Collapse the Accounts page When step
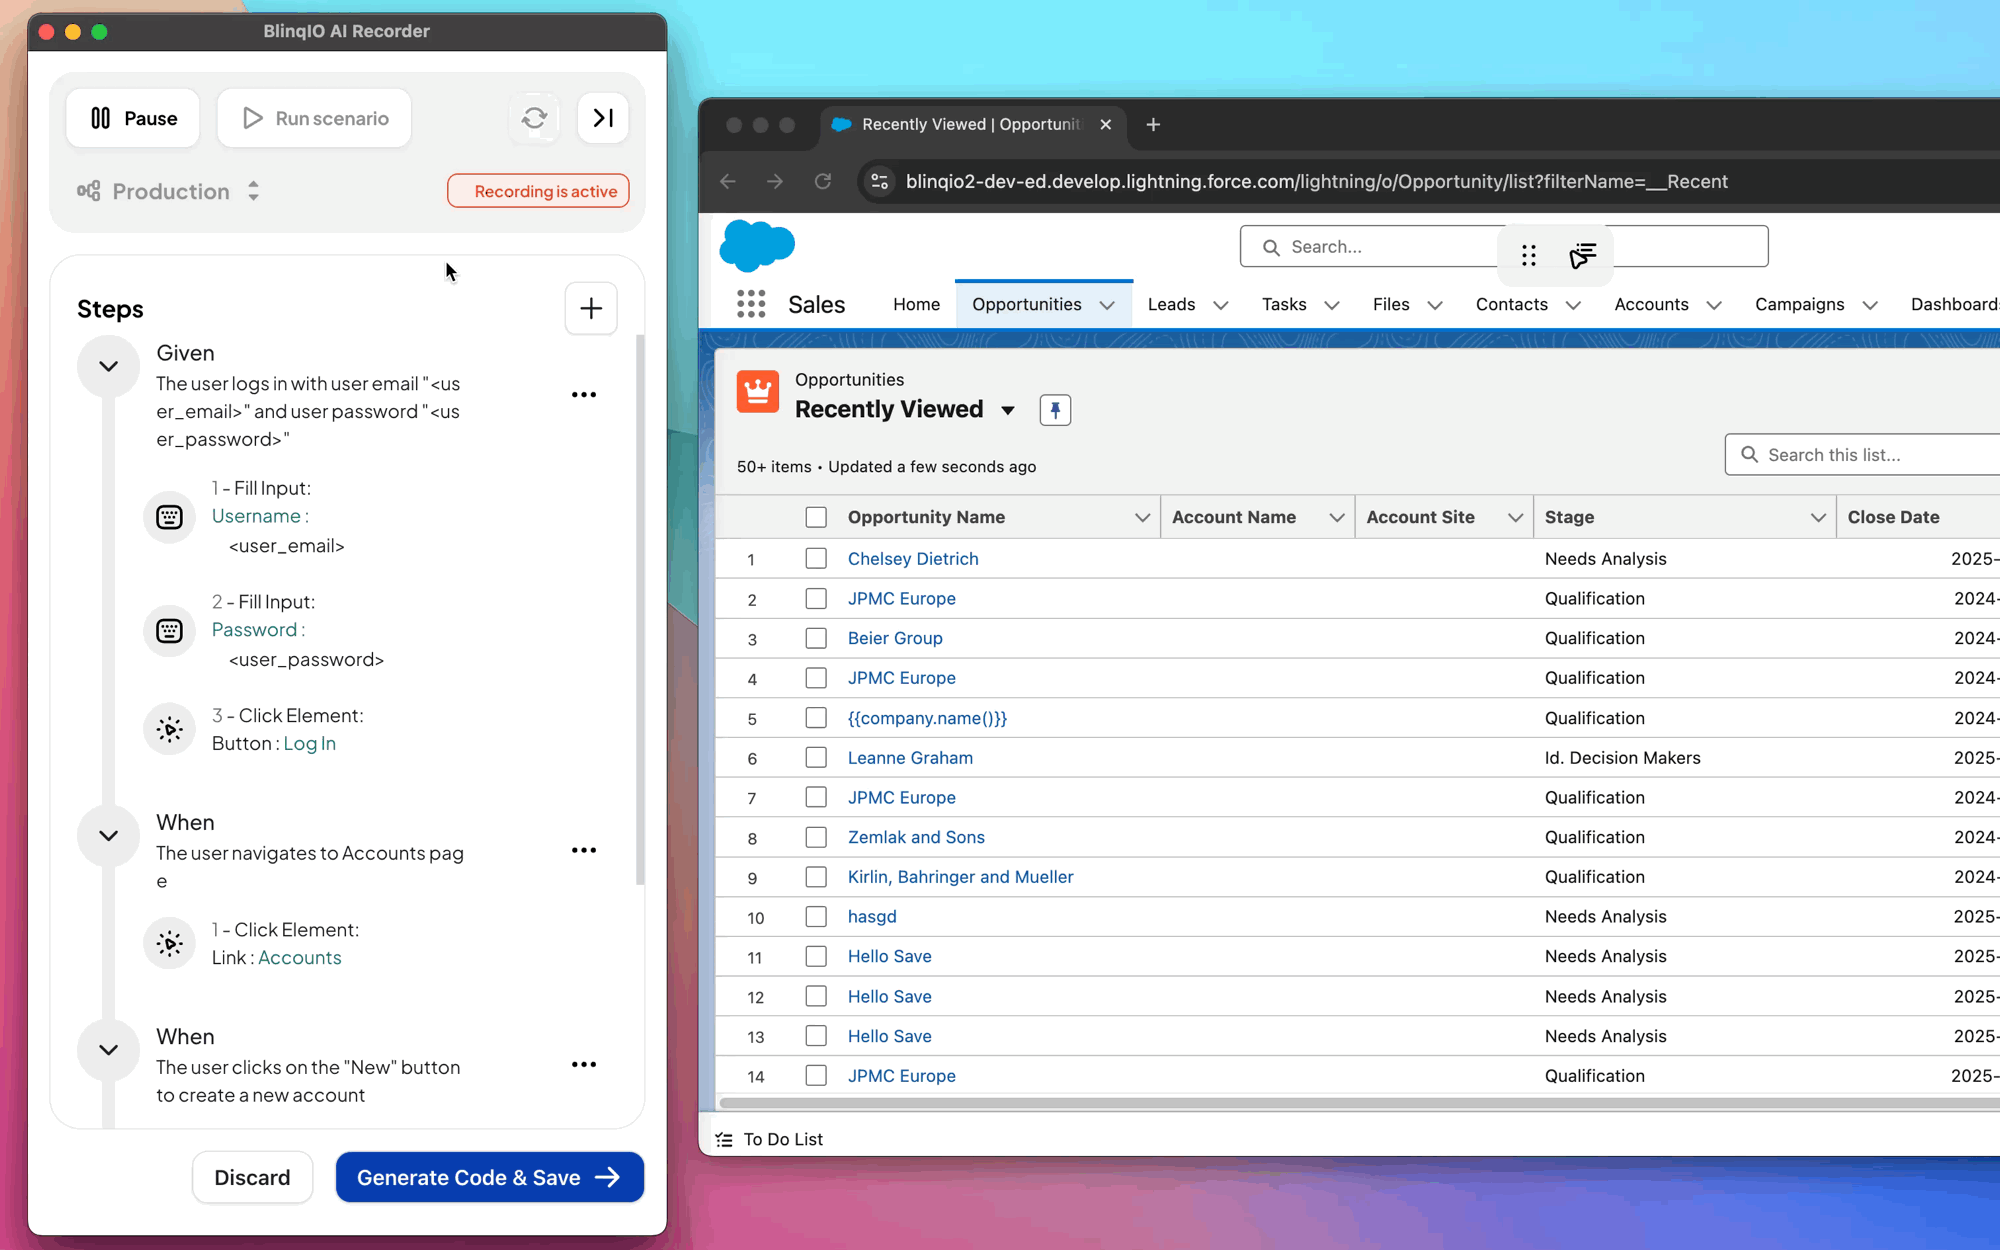Screen dimensions: 2000x1250 coord(108,835)
